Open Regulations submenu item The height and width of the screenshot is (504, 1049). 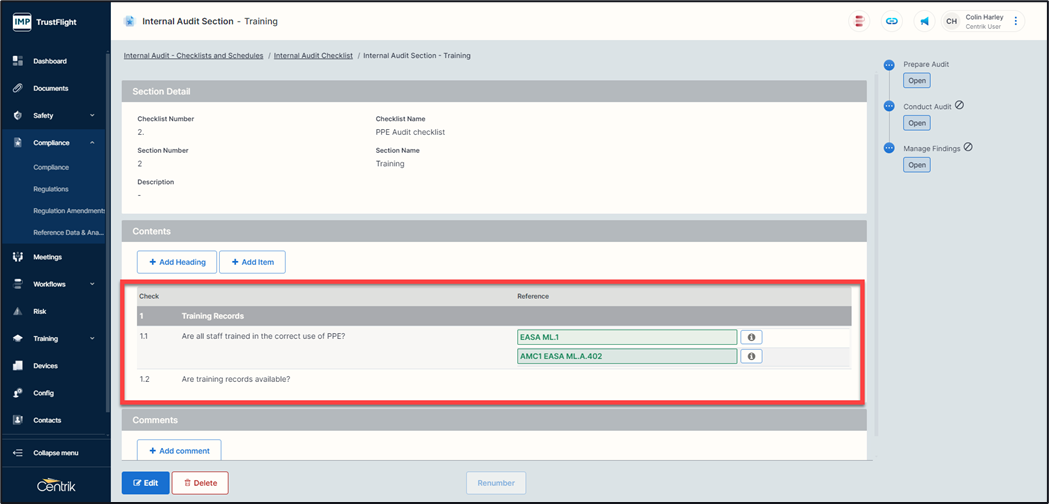point(51,189)
